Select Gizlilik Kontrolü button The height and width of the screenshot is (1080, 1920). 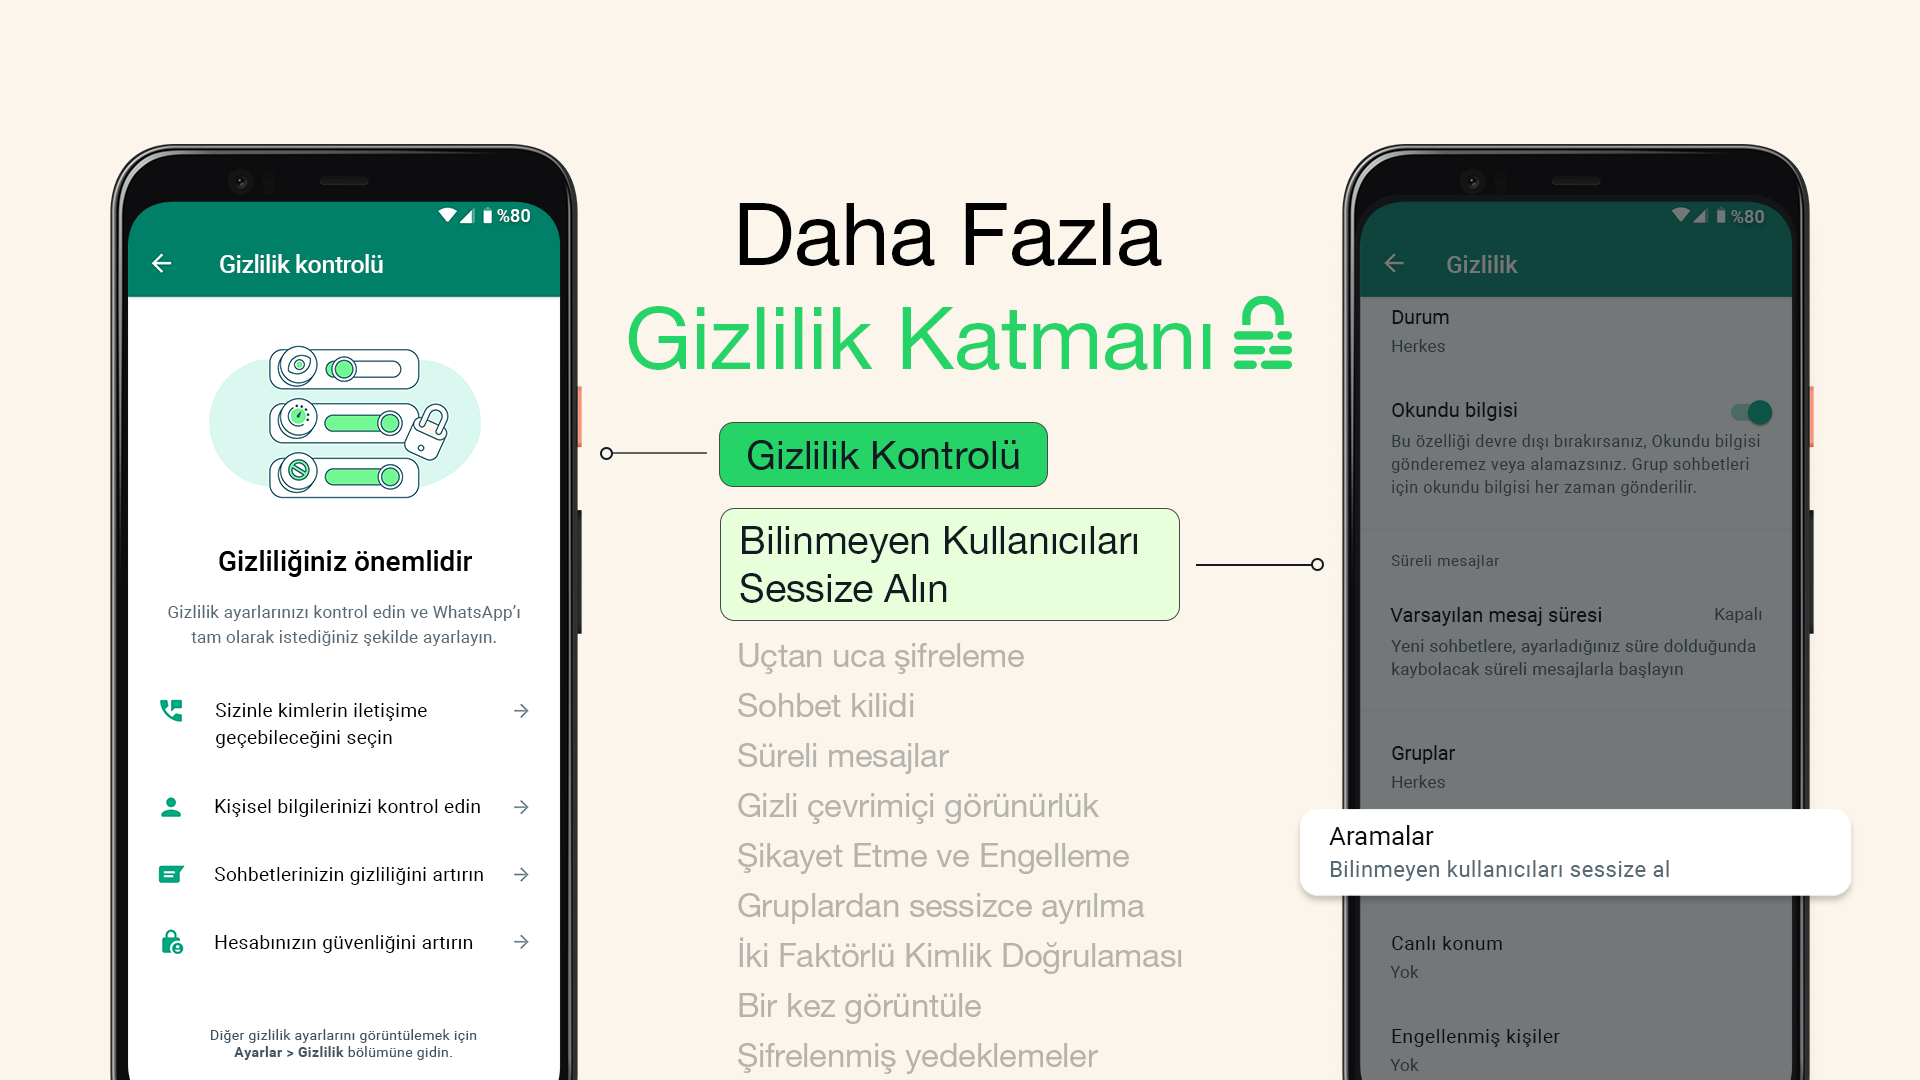click(884, 455)
